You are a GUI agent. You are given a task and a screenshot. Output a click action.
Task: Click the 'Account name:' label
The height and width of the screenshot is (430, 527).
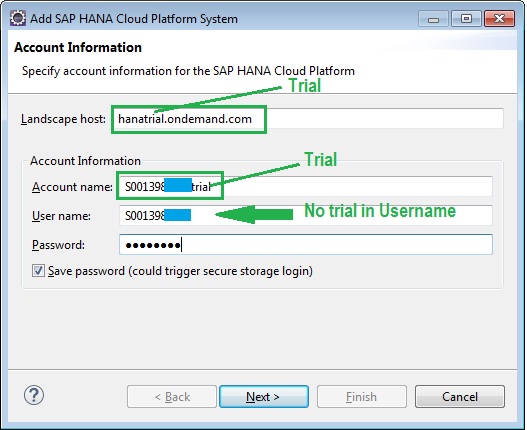coord(72,187)
